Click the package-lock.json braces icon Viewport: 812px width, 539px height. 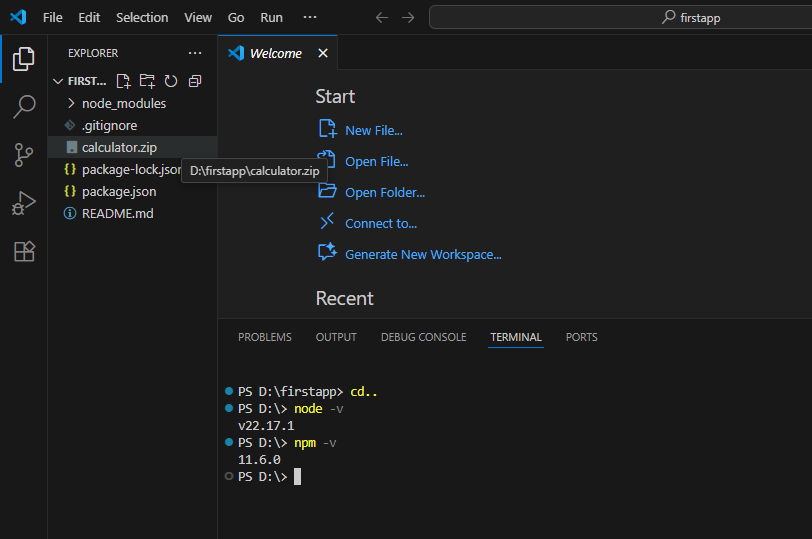click(x=70, y=169)
